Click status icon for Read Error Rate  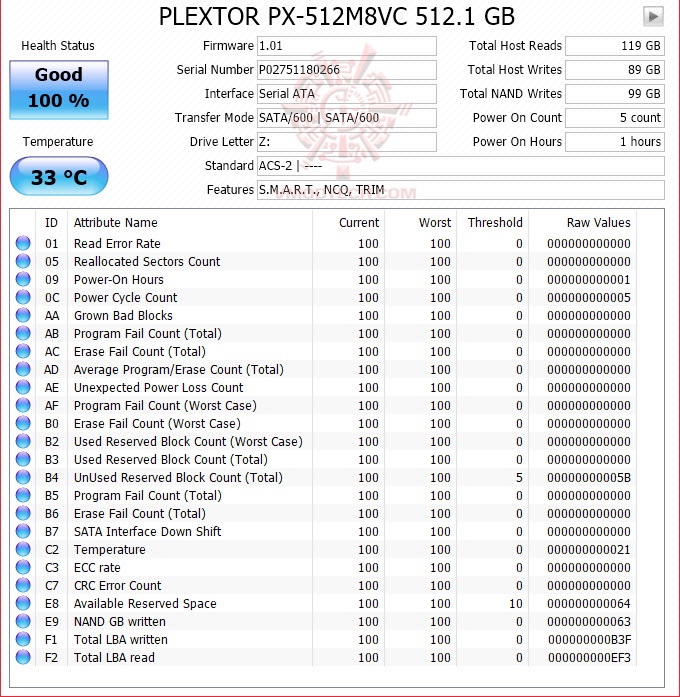23,243
